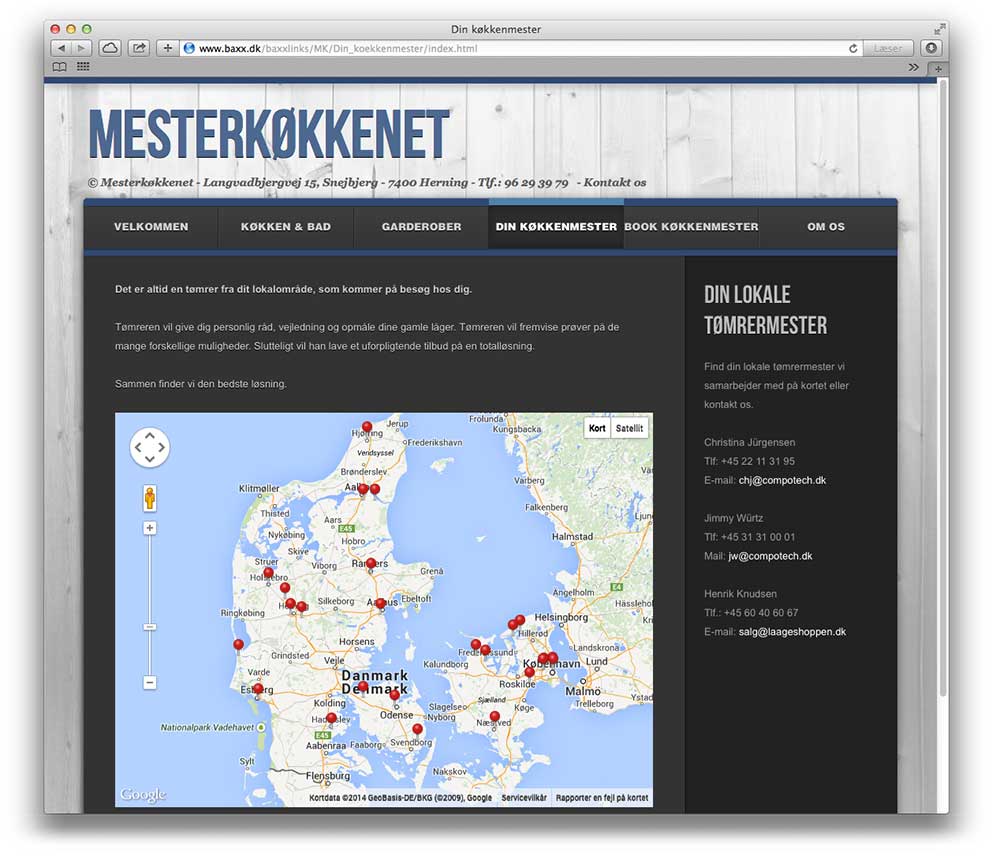Click the red pin at Næstved

pyautogui.click(x=494, y=717)
